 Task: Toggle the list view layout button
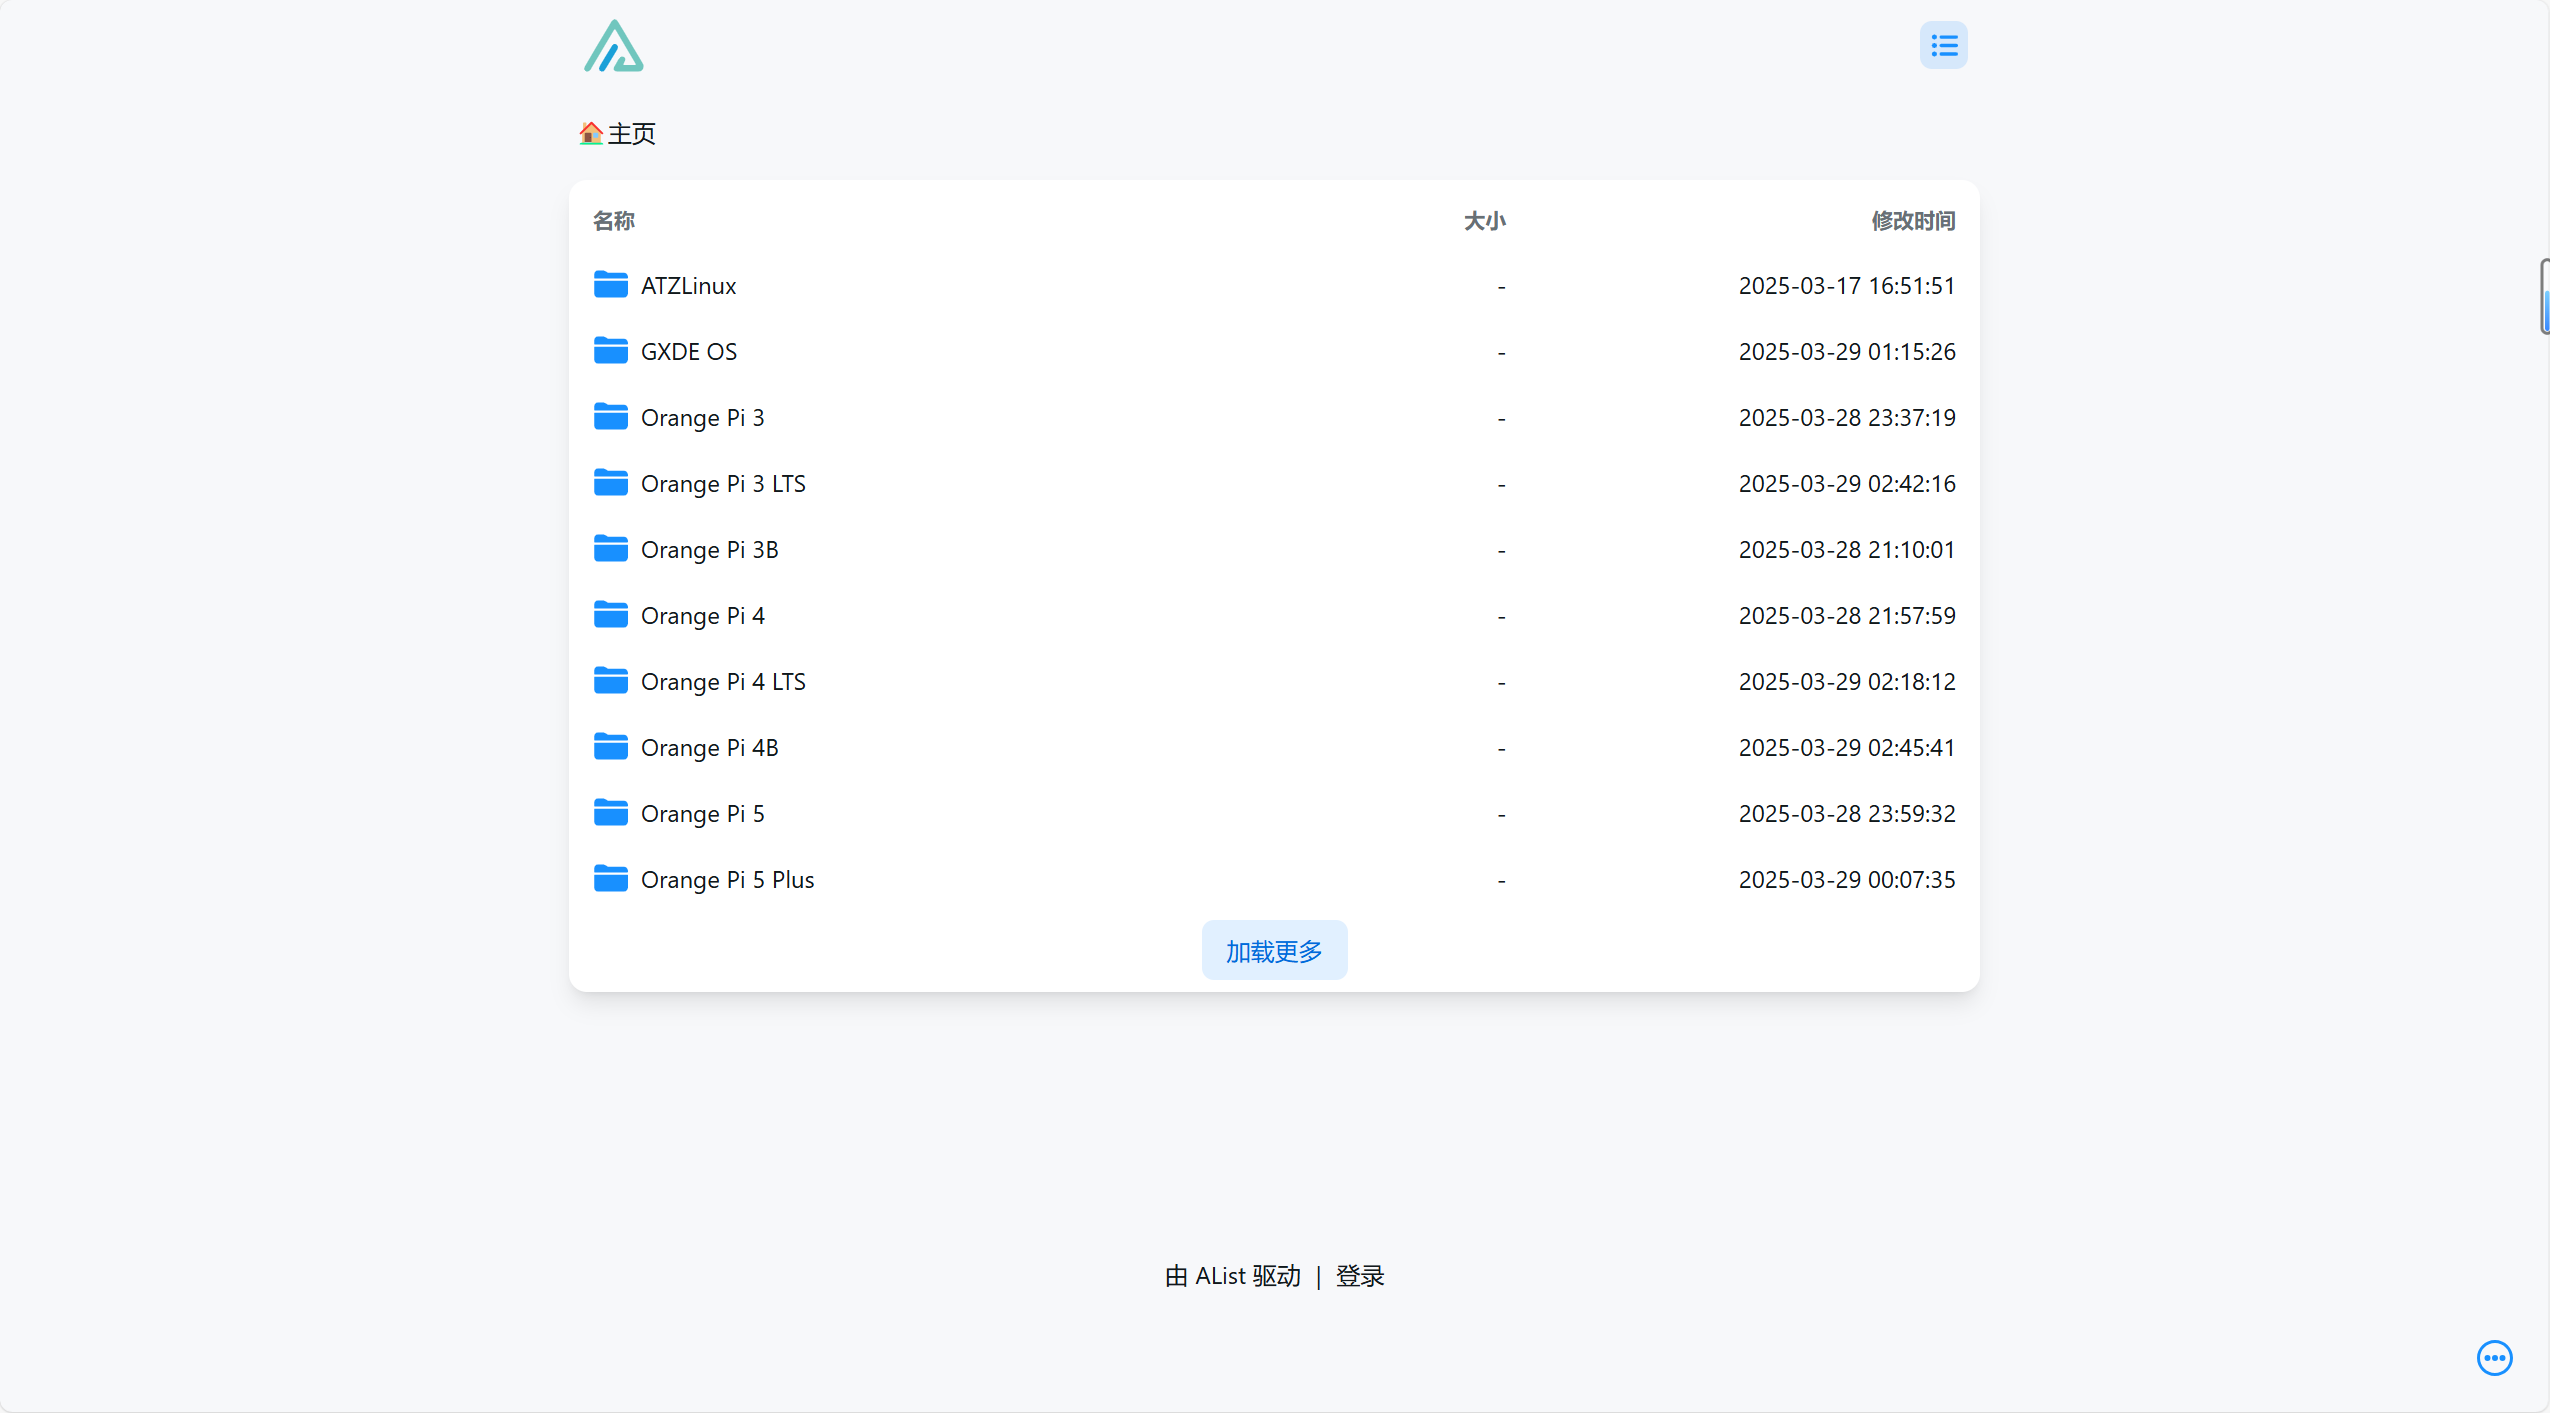1943,45
